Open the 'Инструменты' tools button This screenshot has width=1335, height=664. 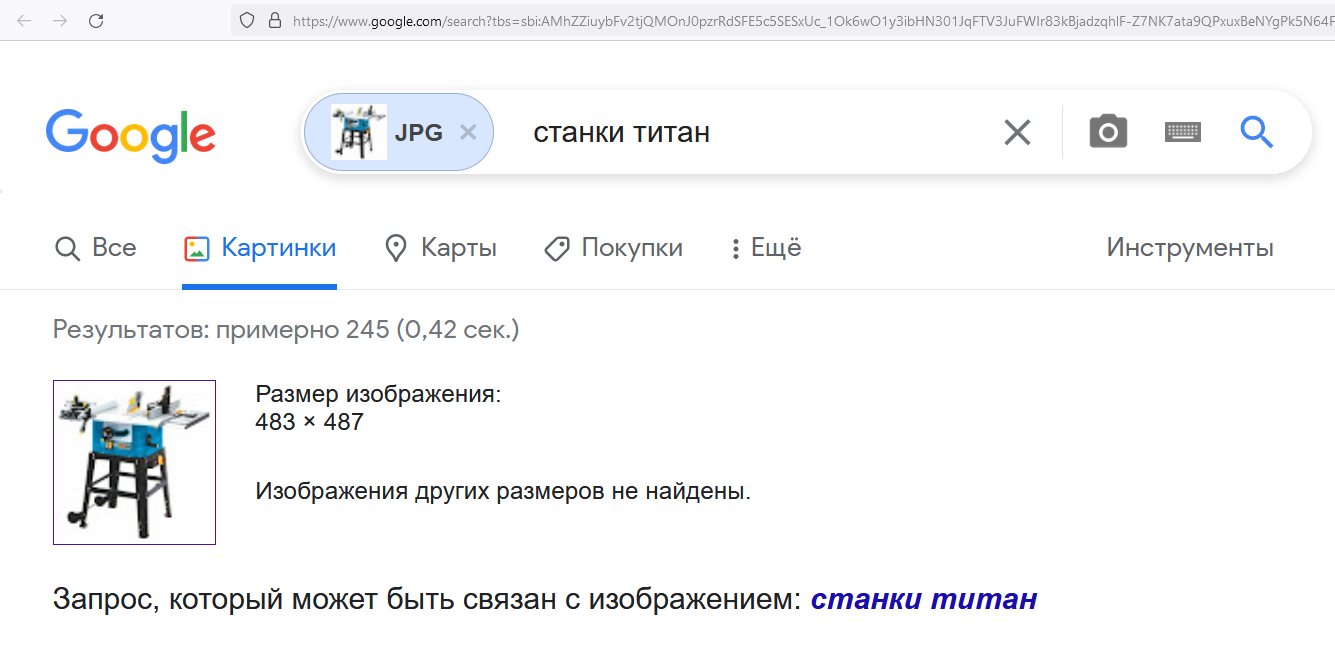[1190, 248]
